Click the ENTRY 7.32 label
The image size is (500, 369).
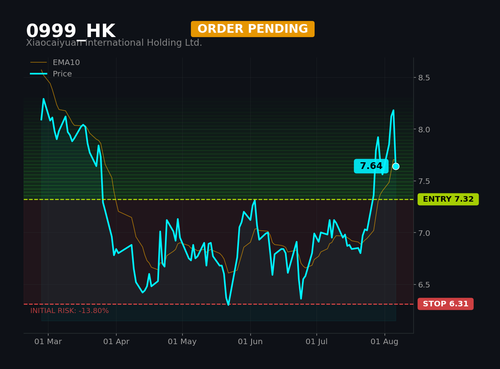(x=448, y=199)
